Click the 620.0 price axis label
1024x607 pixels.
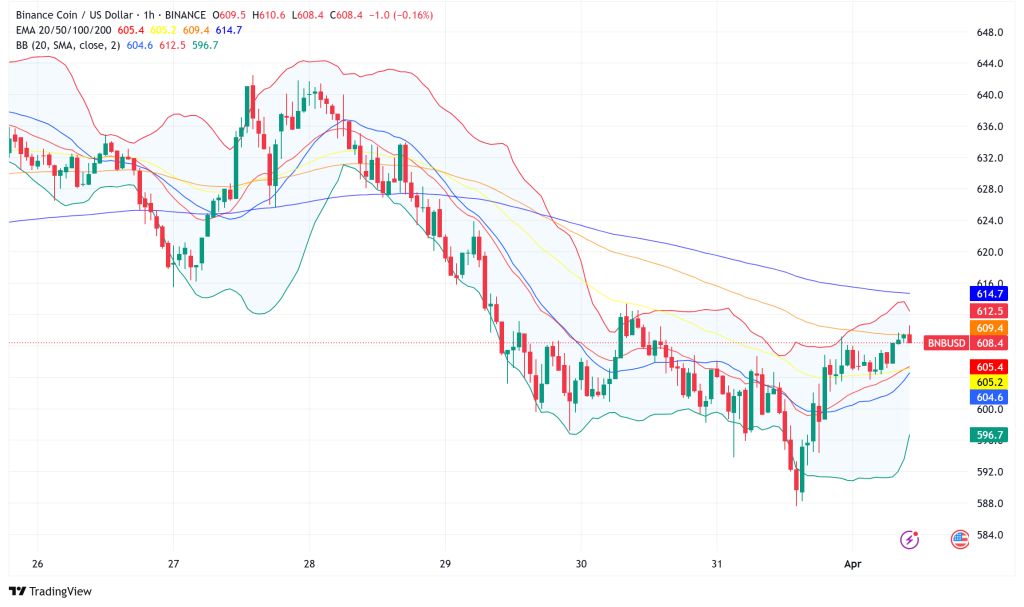(x=989, y=252)
